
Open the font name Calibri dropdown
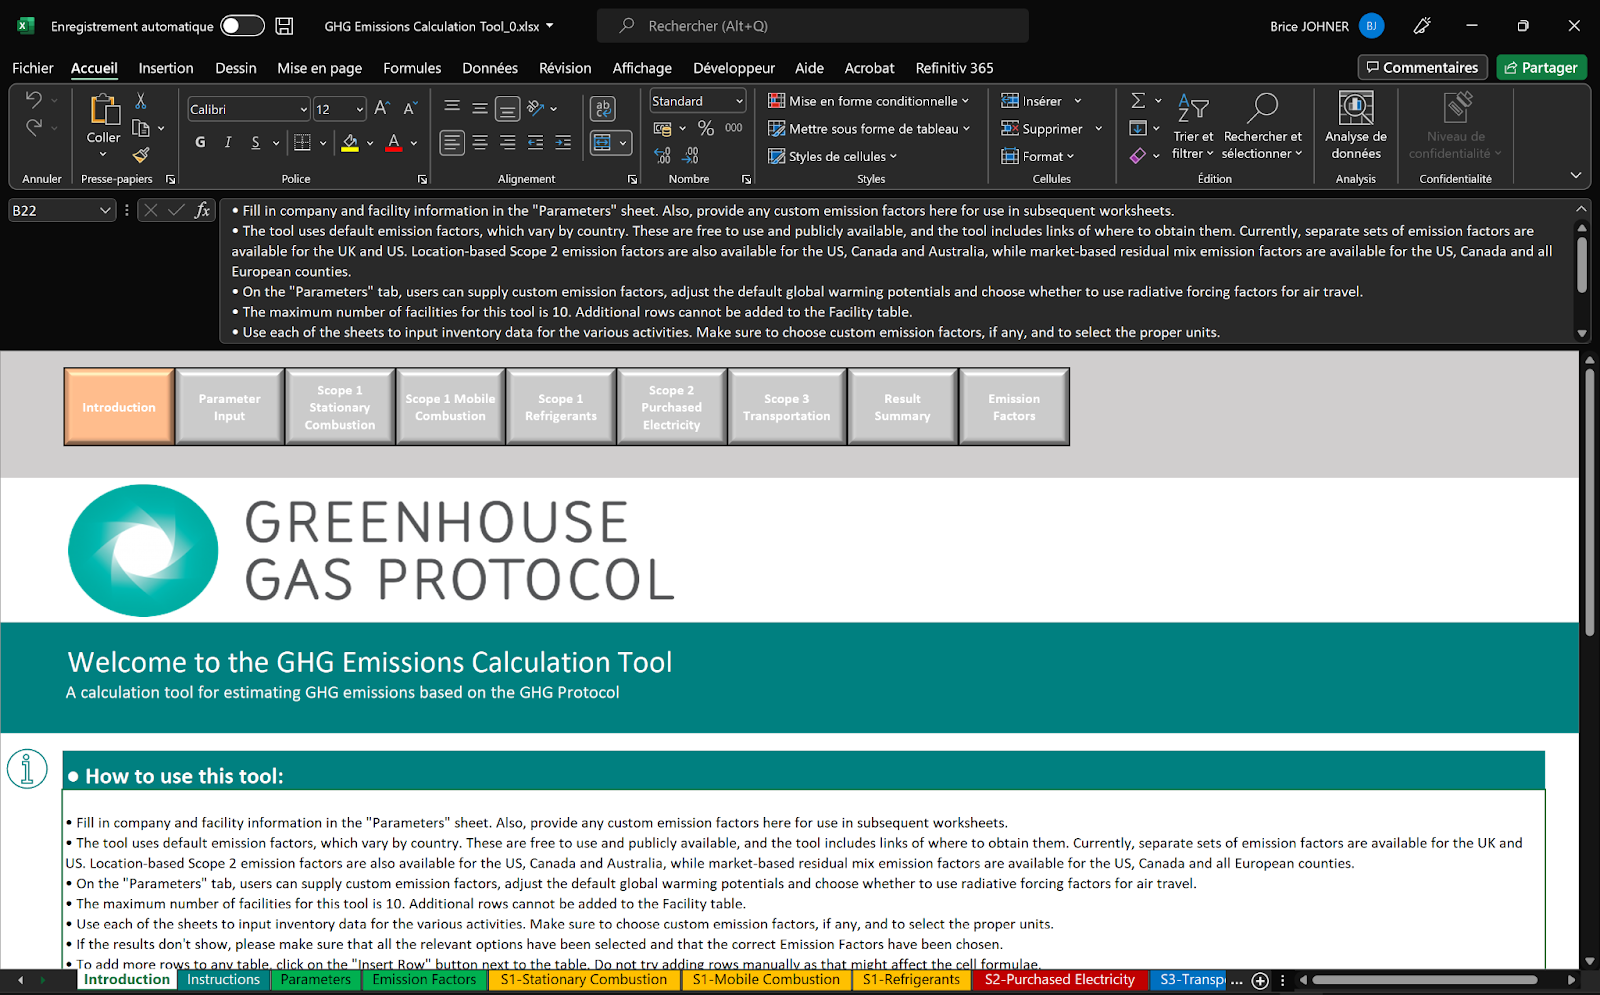pyautogui.click(x=303, y=109)
